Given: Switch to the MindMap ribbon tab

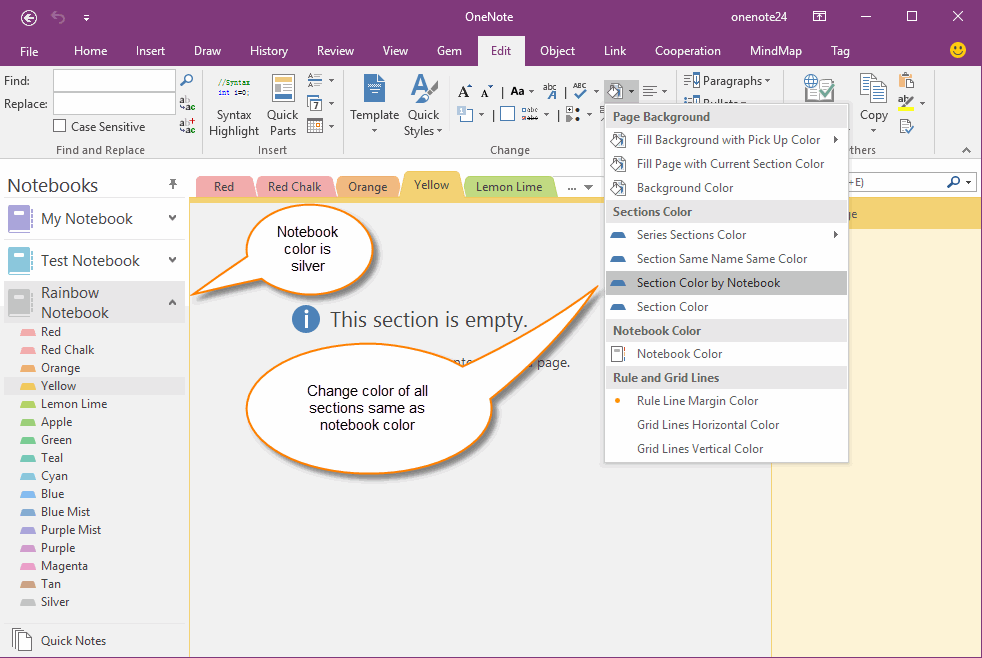Looking at the screenshot, I should 775,51.
